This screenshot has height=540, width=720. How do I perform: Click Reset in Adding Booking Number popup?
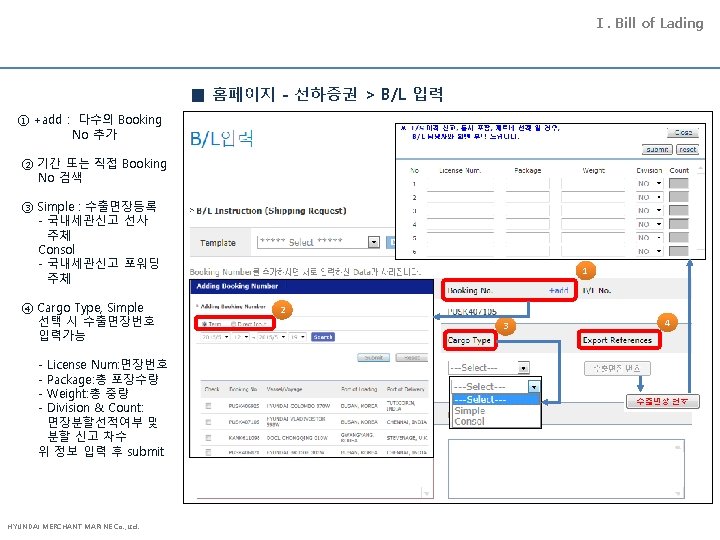411,358
